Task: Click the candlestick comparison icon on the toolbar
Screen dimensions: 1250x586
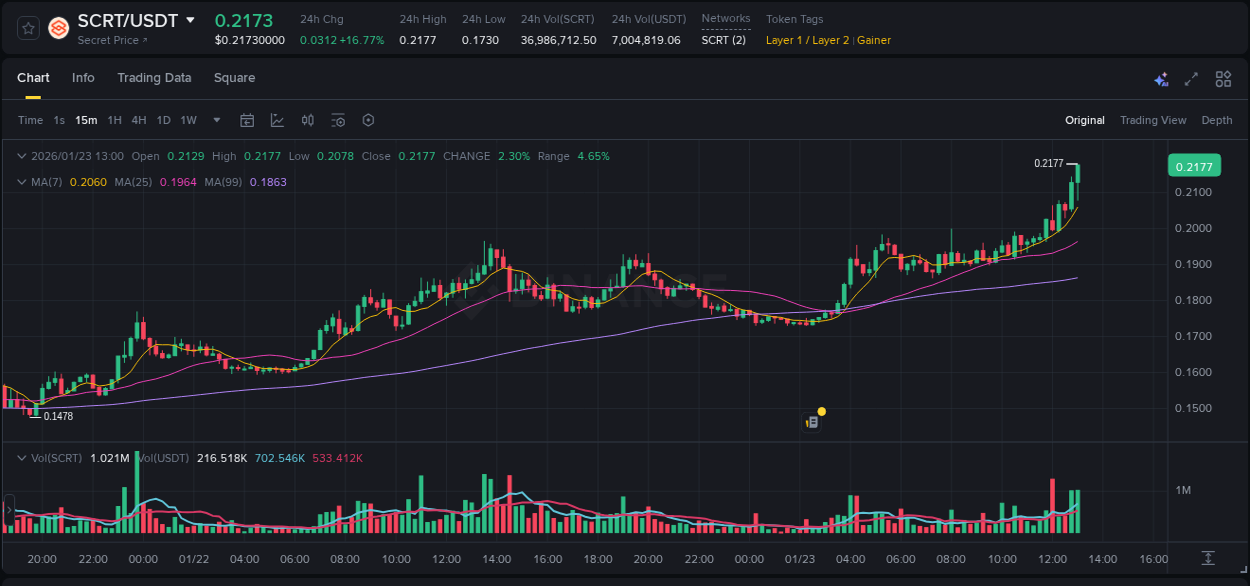Action: coord(307,119)
